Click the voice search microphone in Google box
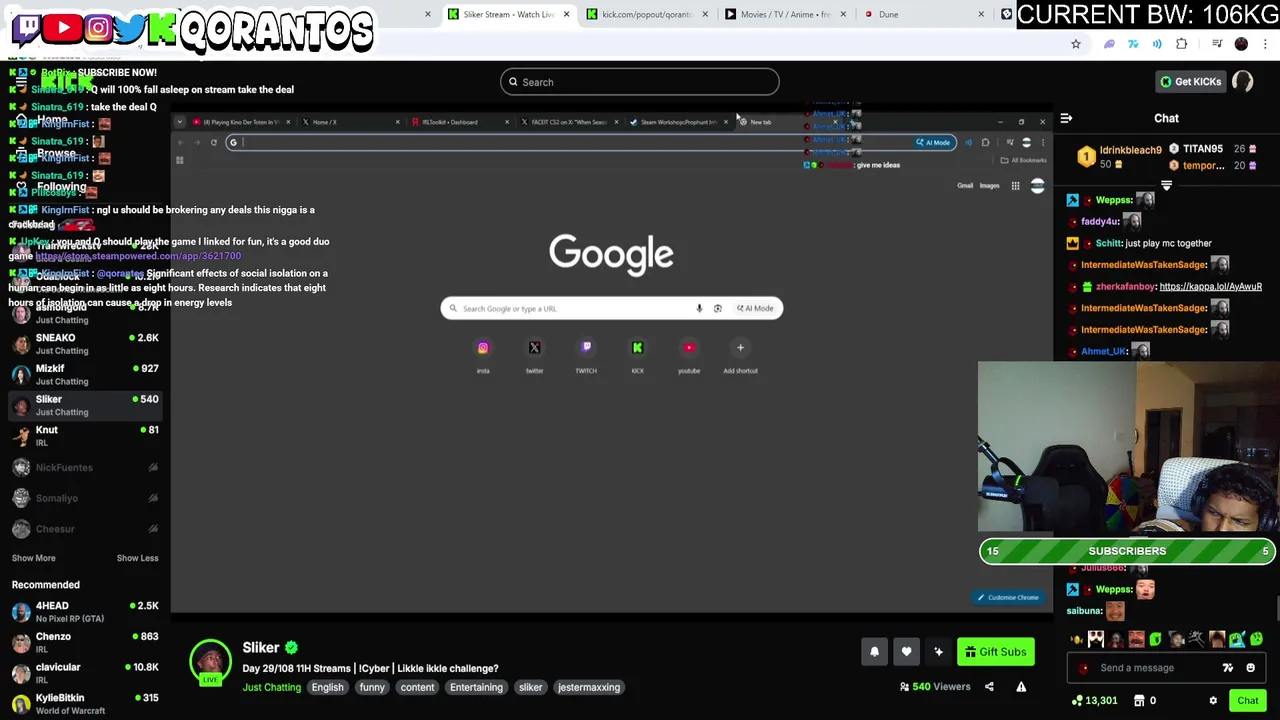Viewport: 1280px width, 720px height. click(699, 308)
